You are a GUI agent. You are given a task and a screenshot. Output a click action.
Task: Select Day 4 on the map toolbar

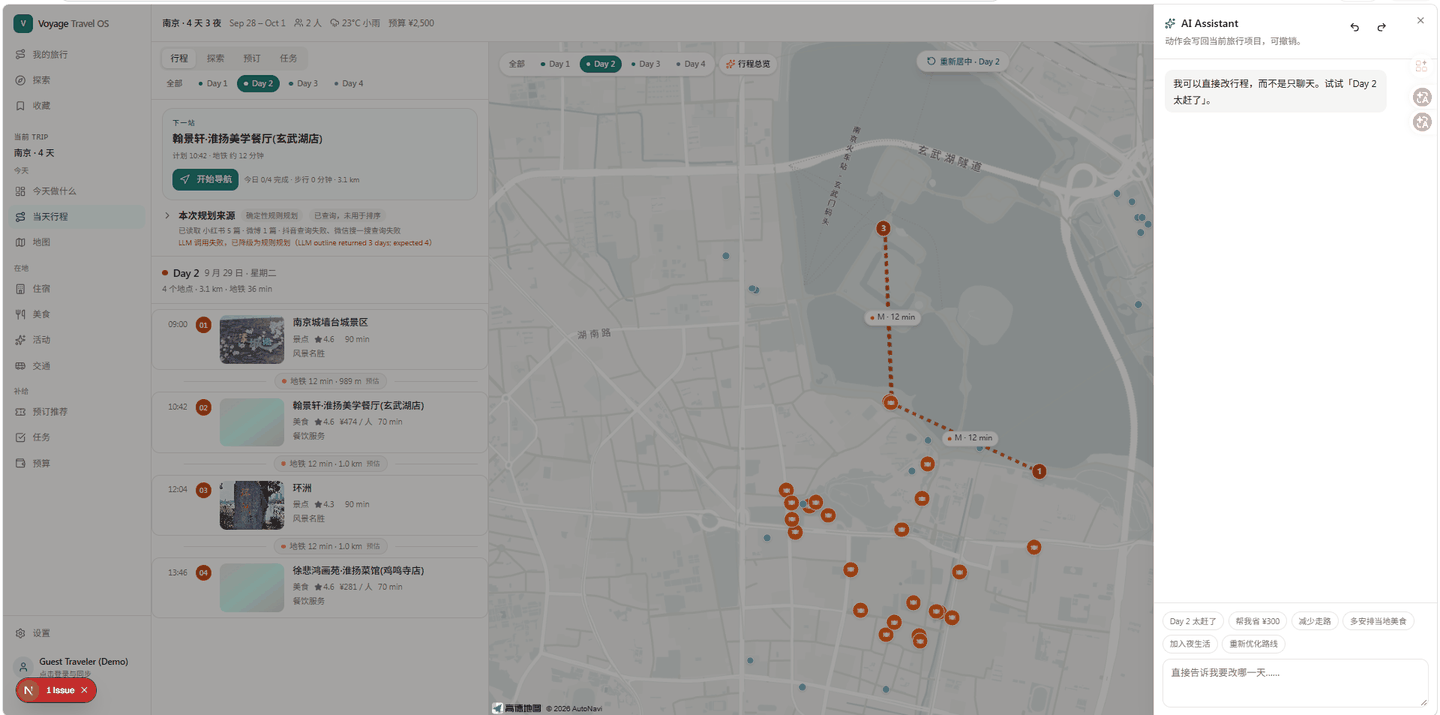pyautogui.click(x=690, y=64)
